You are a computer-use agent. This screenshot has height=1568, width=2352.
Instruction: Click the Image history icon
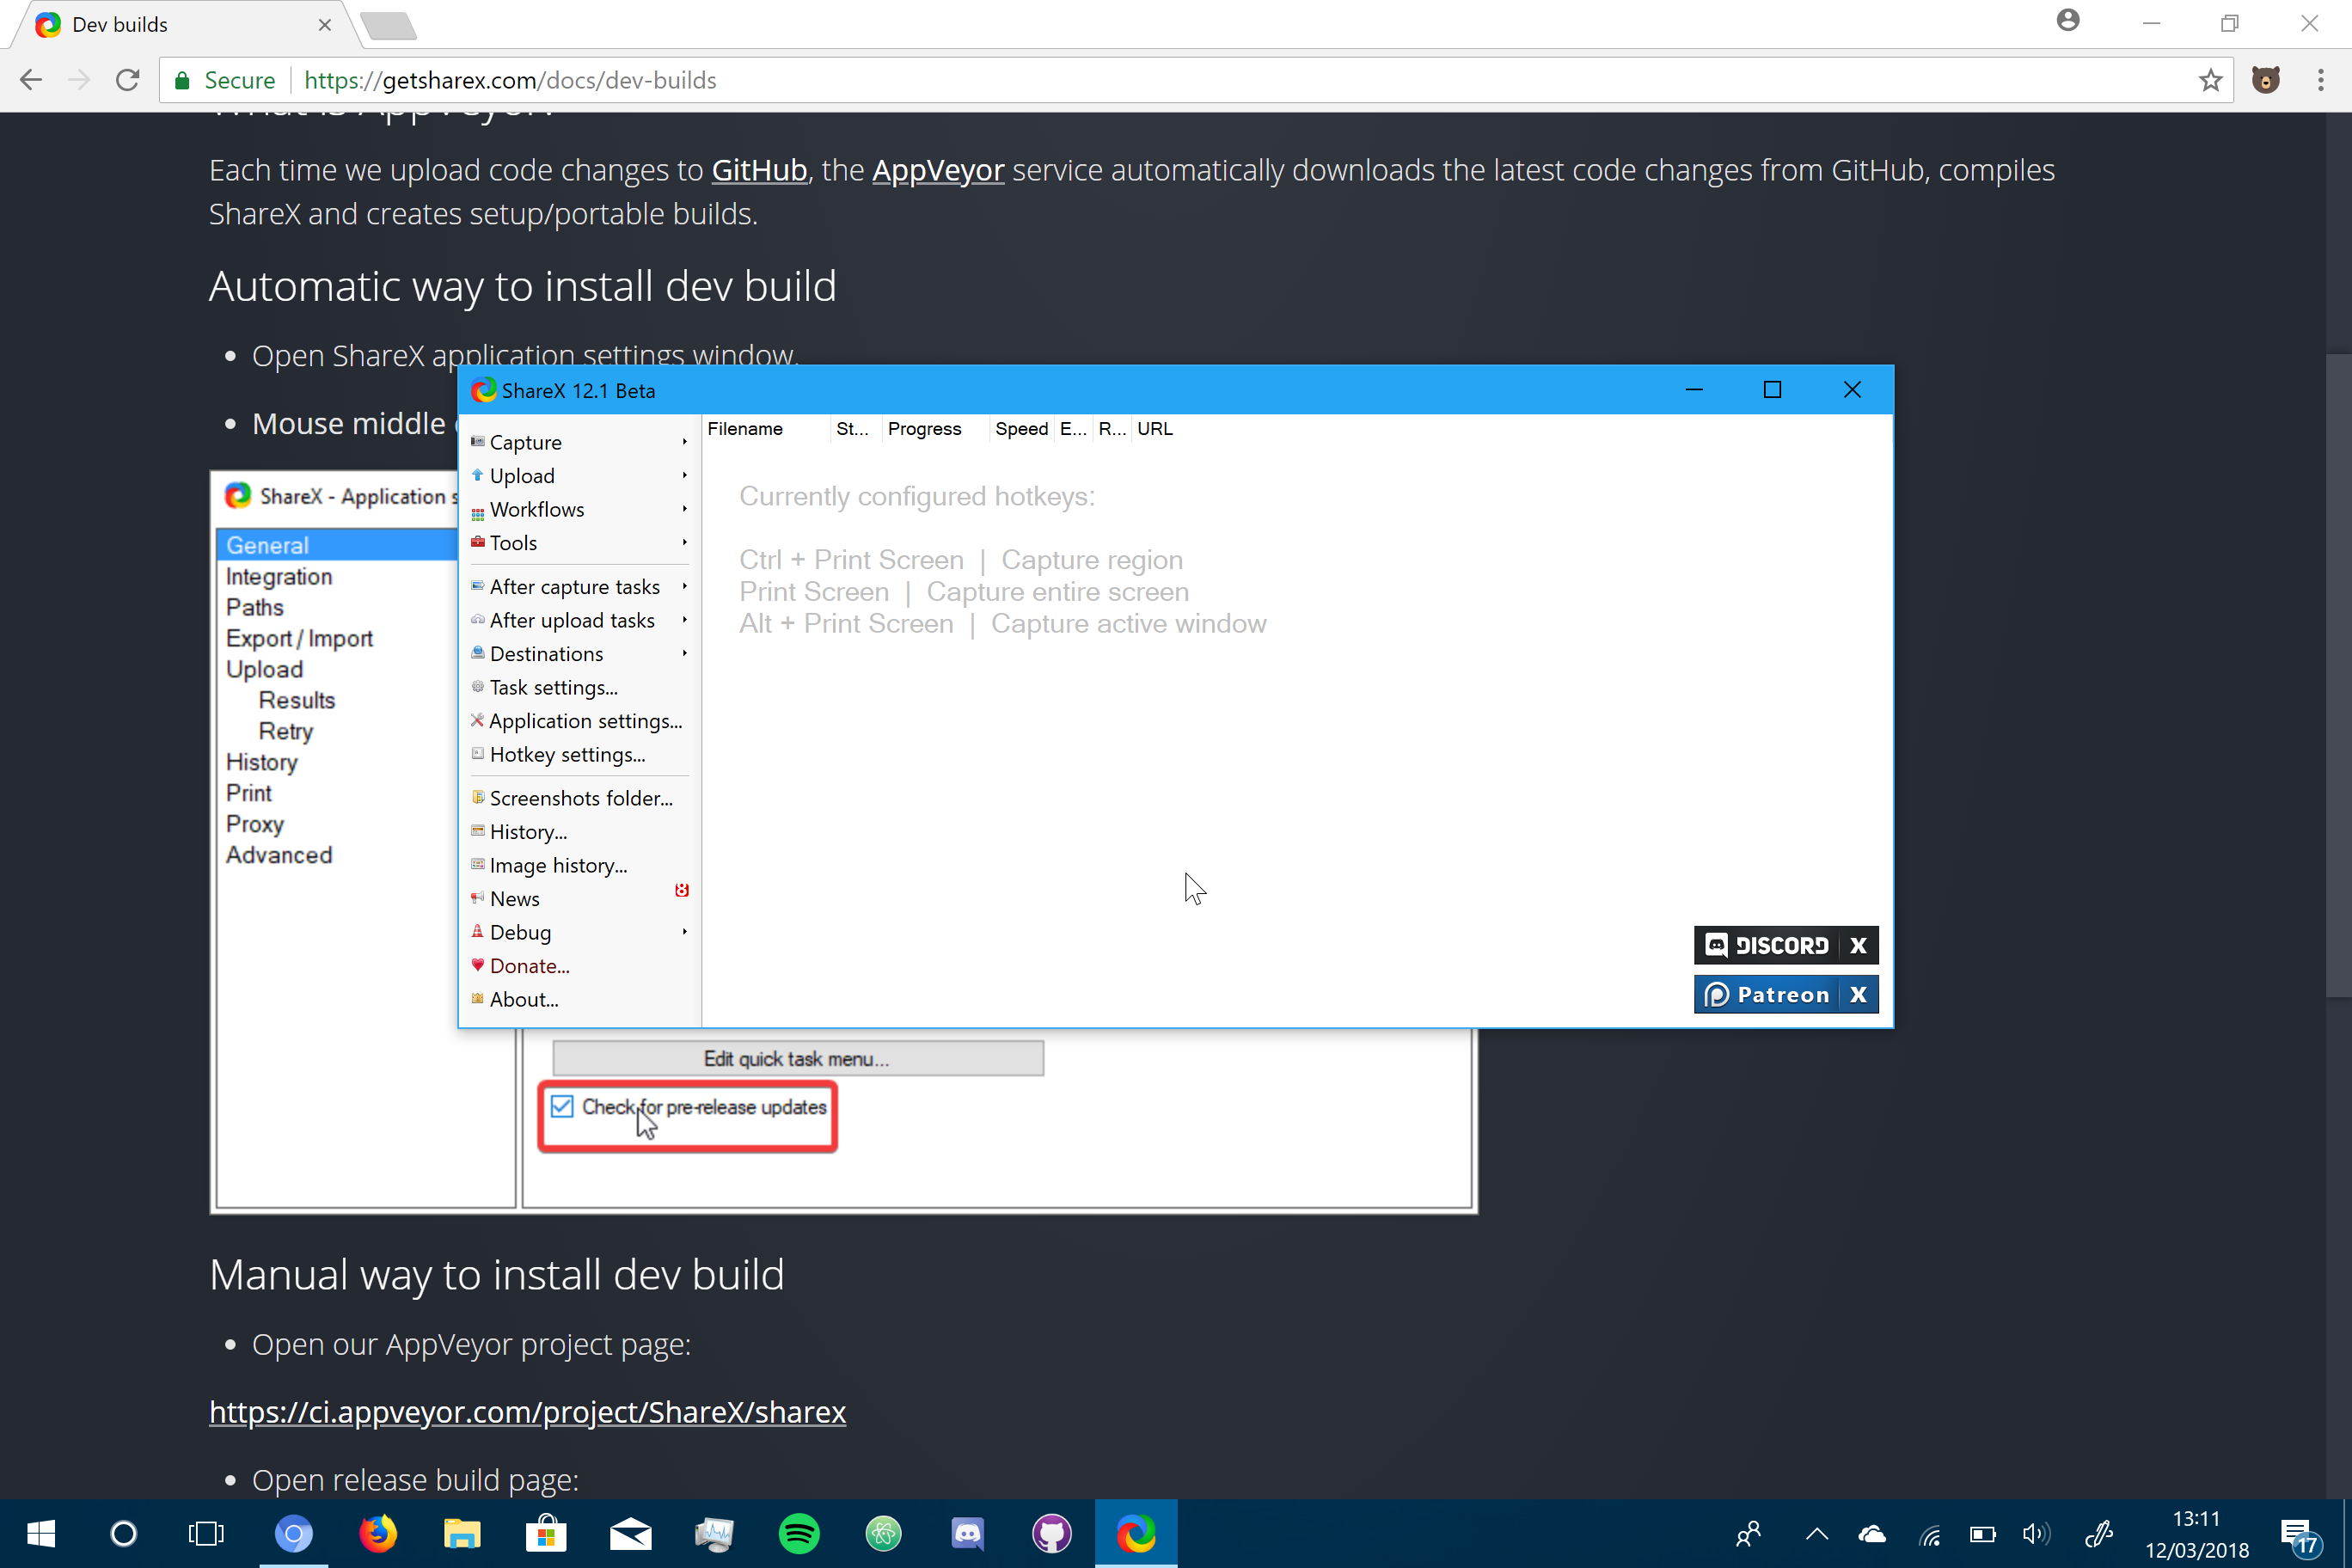click(478, 865)
